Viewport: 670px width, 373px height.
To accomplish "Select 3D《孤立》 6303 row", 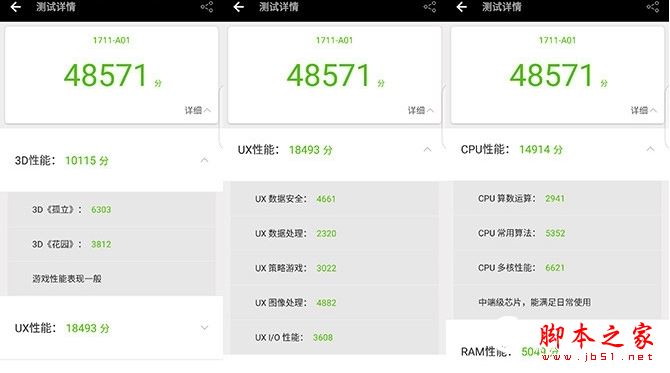I will pos(111,209).
